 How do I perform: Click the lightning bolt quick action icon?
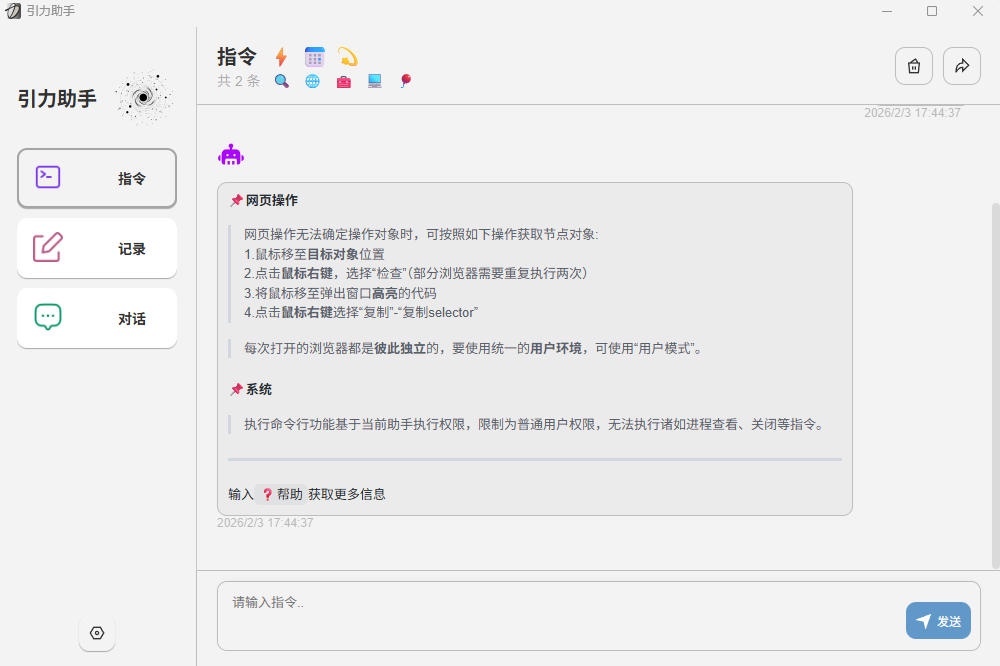[x=281, y=57]
